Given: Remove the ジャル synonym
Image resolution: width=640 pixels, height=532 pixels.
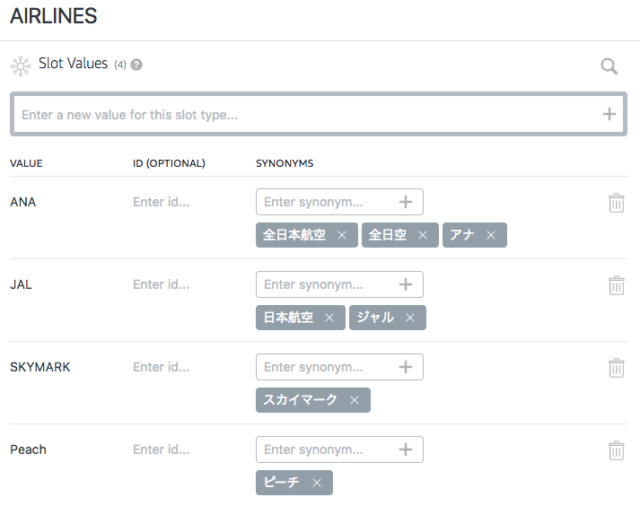Looking at the screenshot, I should click(x=410, y=318).
